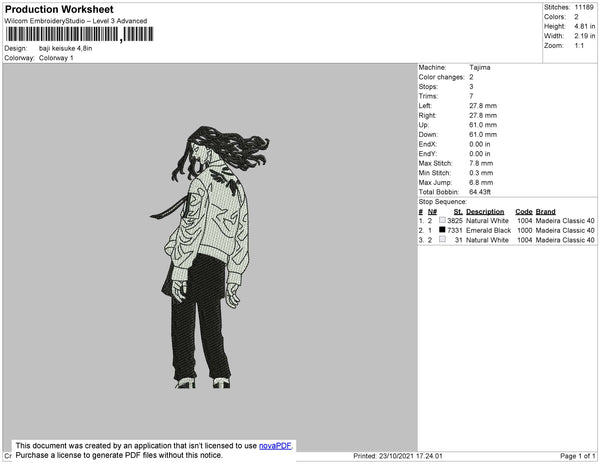Select the Width value 2.19 in
This screenshot has height=464, width=600.
point(584,36)
